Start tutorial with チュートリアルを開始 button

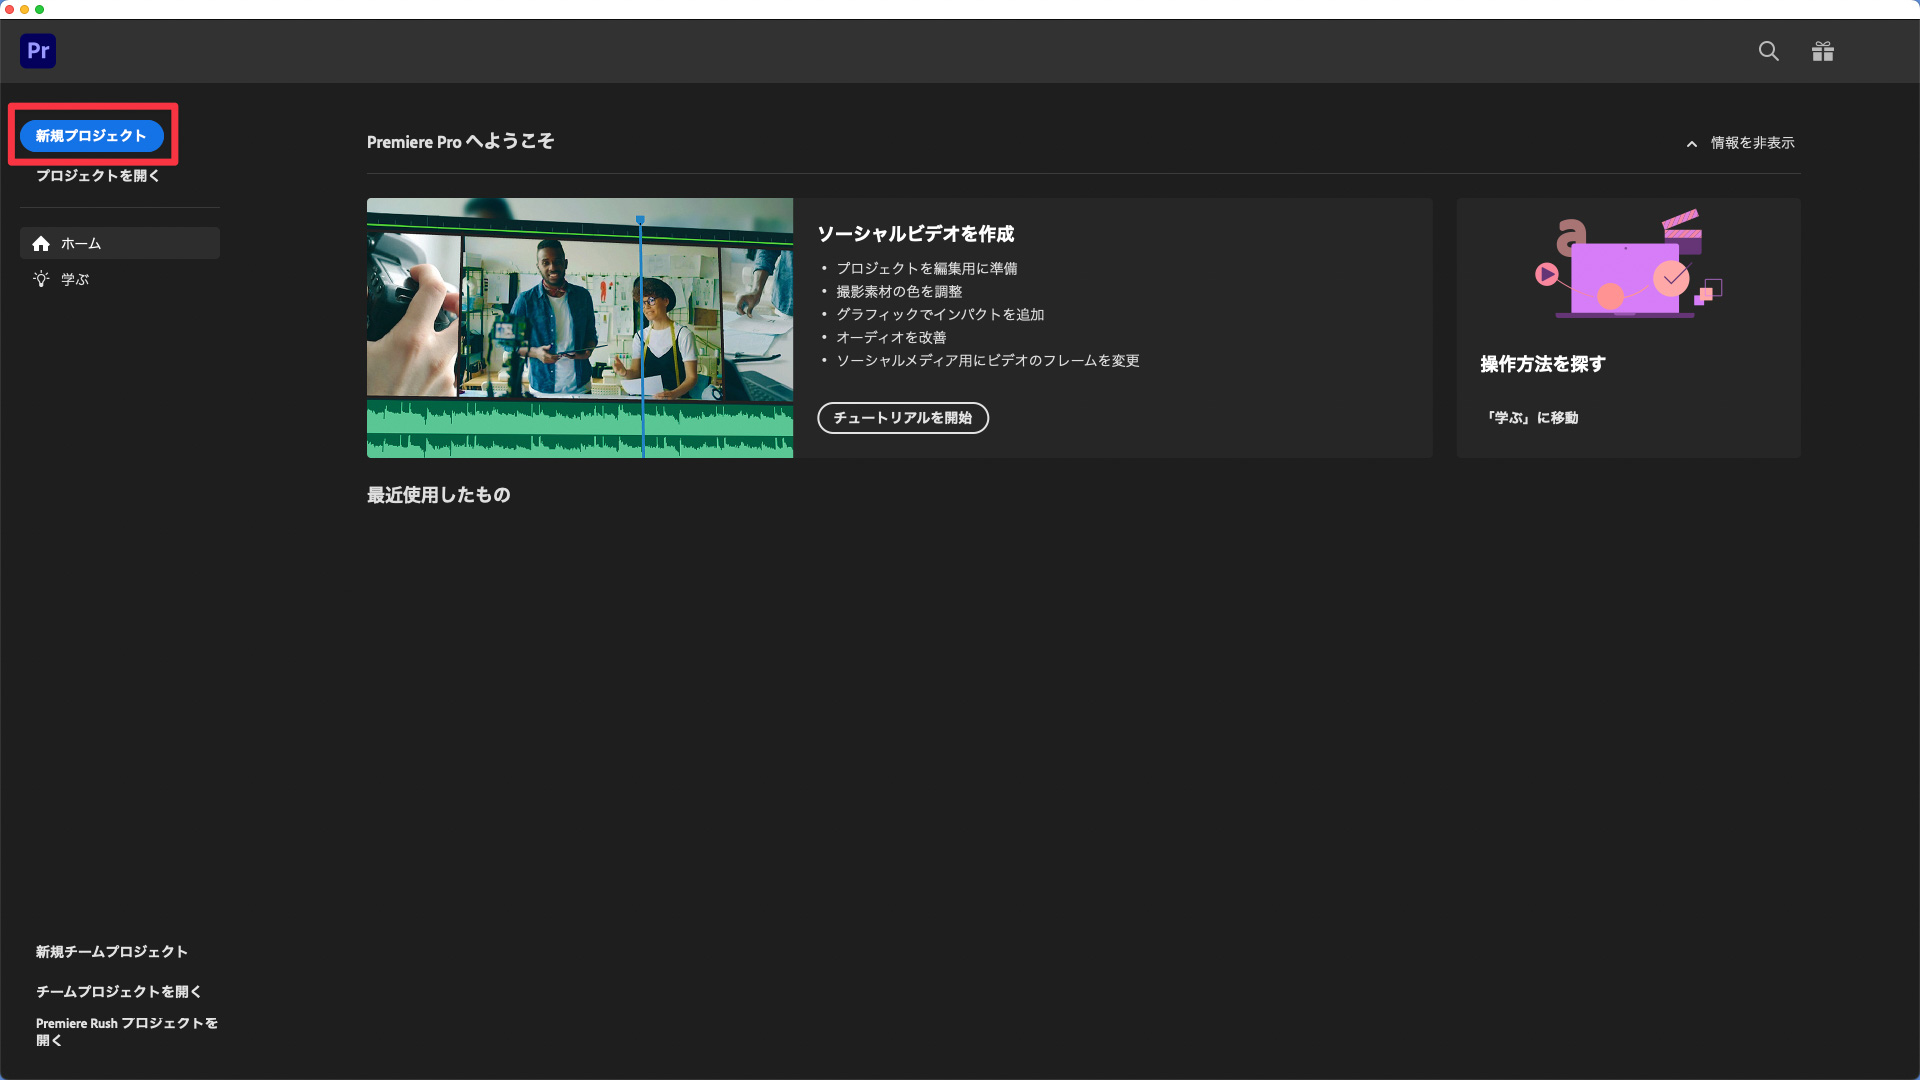(x=902, y=418)
